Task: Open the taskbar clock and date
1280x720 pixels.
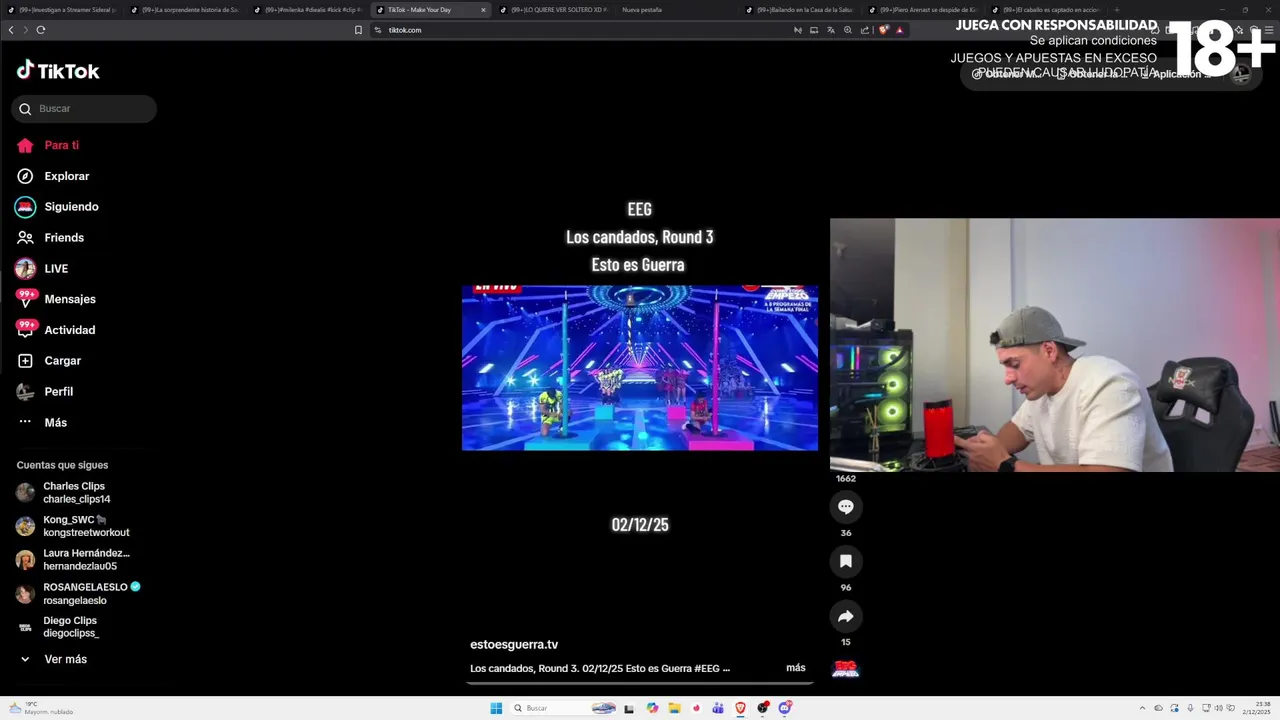Action: coord(1257,708)
